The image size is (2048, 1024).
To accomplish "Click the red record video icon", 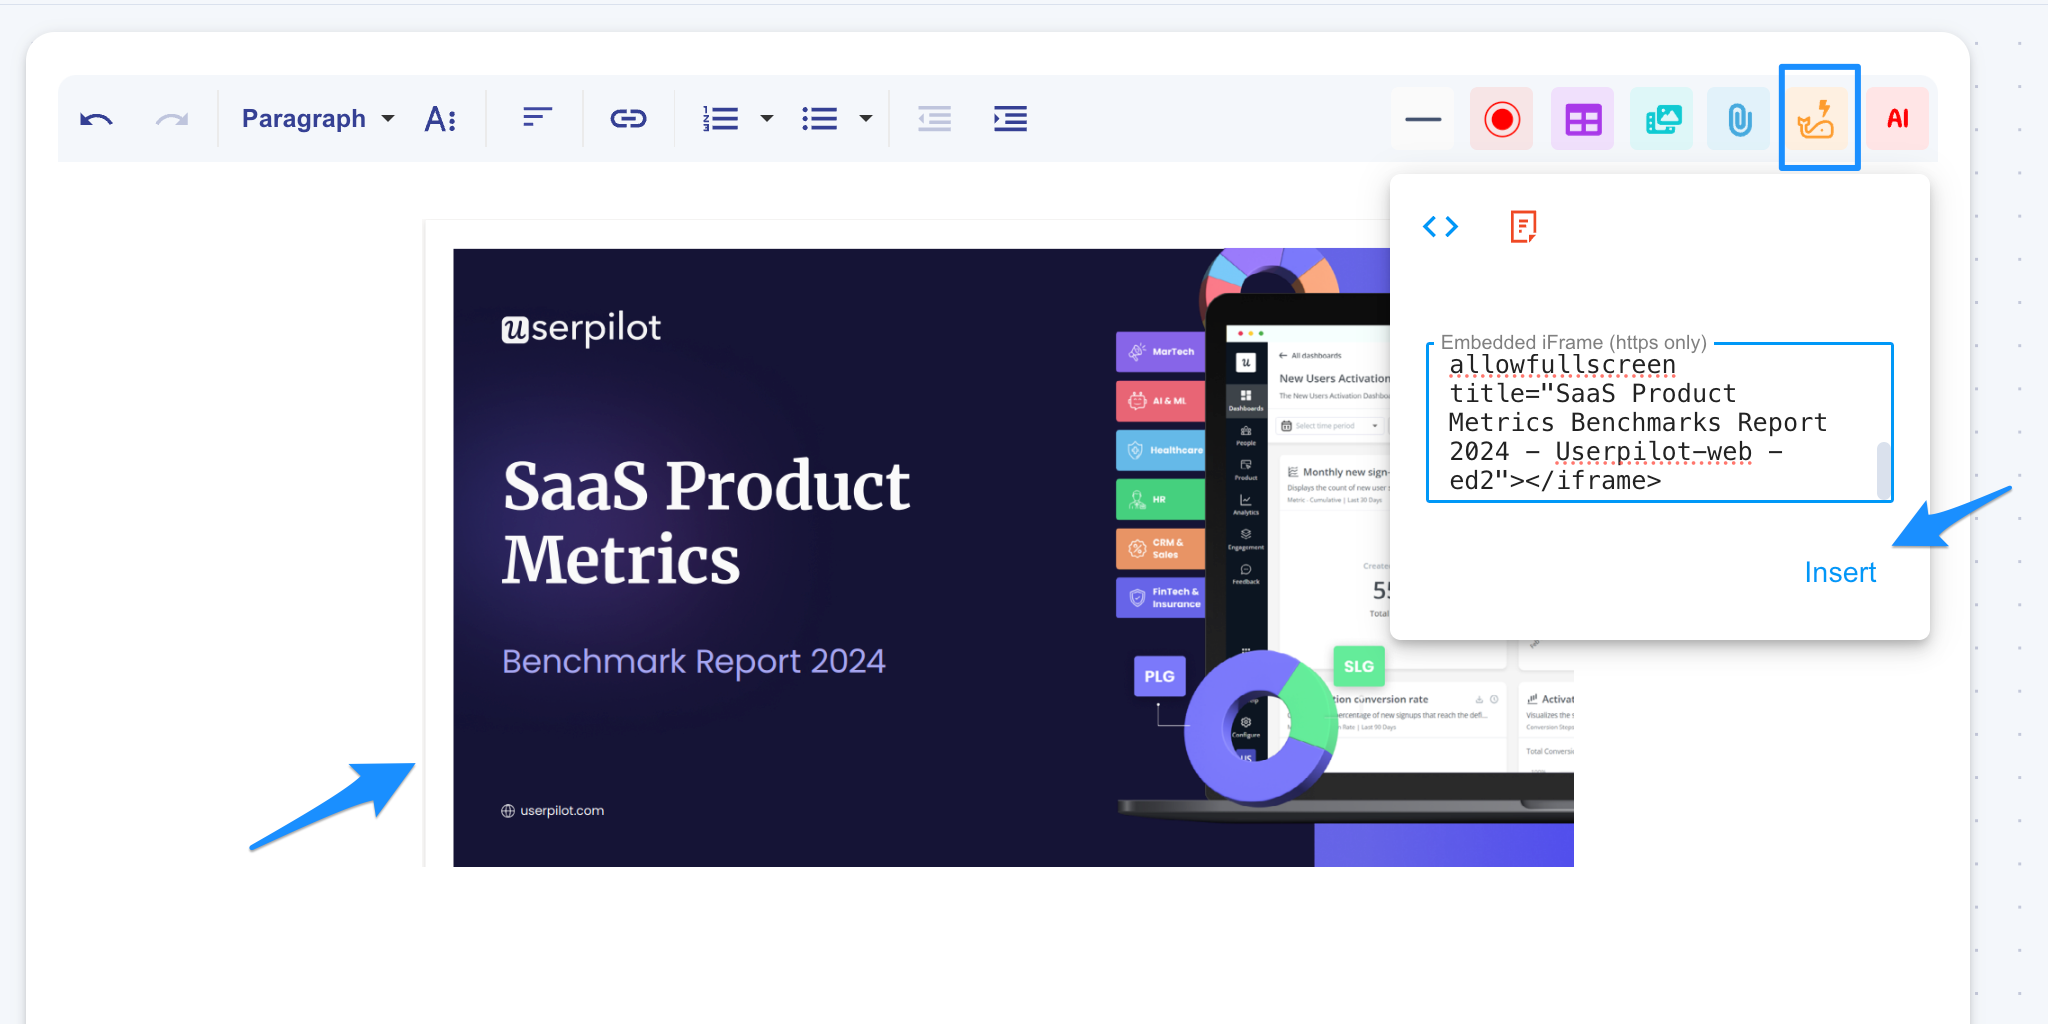I will point(1501,119).
